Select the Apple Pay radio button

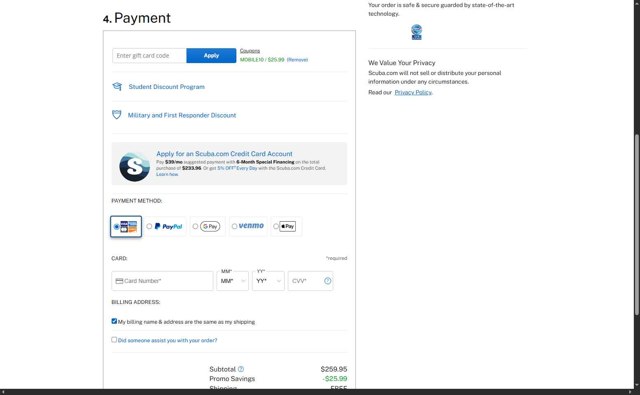(276, 226)
